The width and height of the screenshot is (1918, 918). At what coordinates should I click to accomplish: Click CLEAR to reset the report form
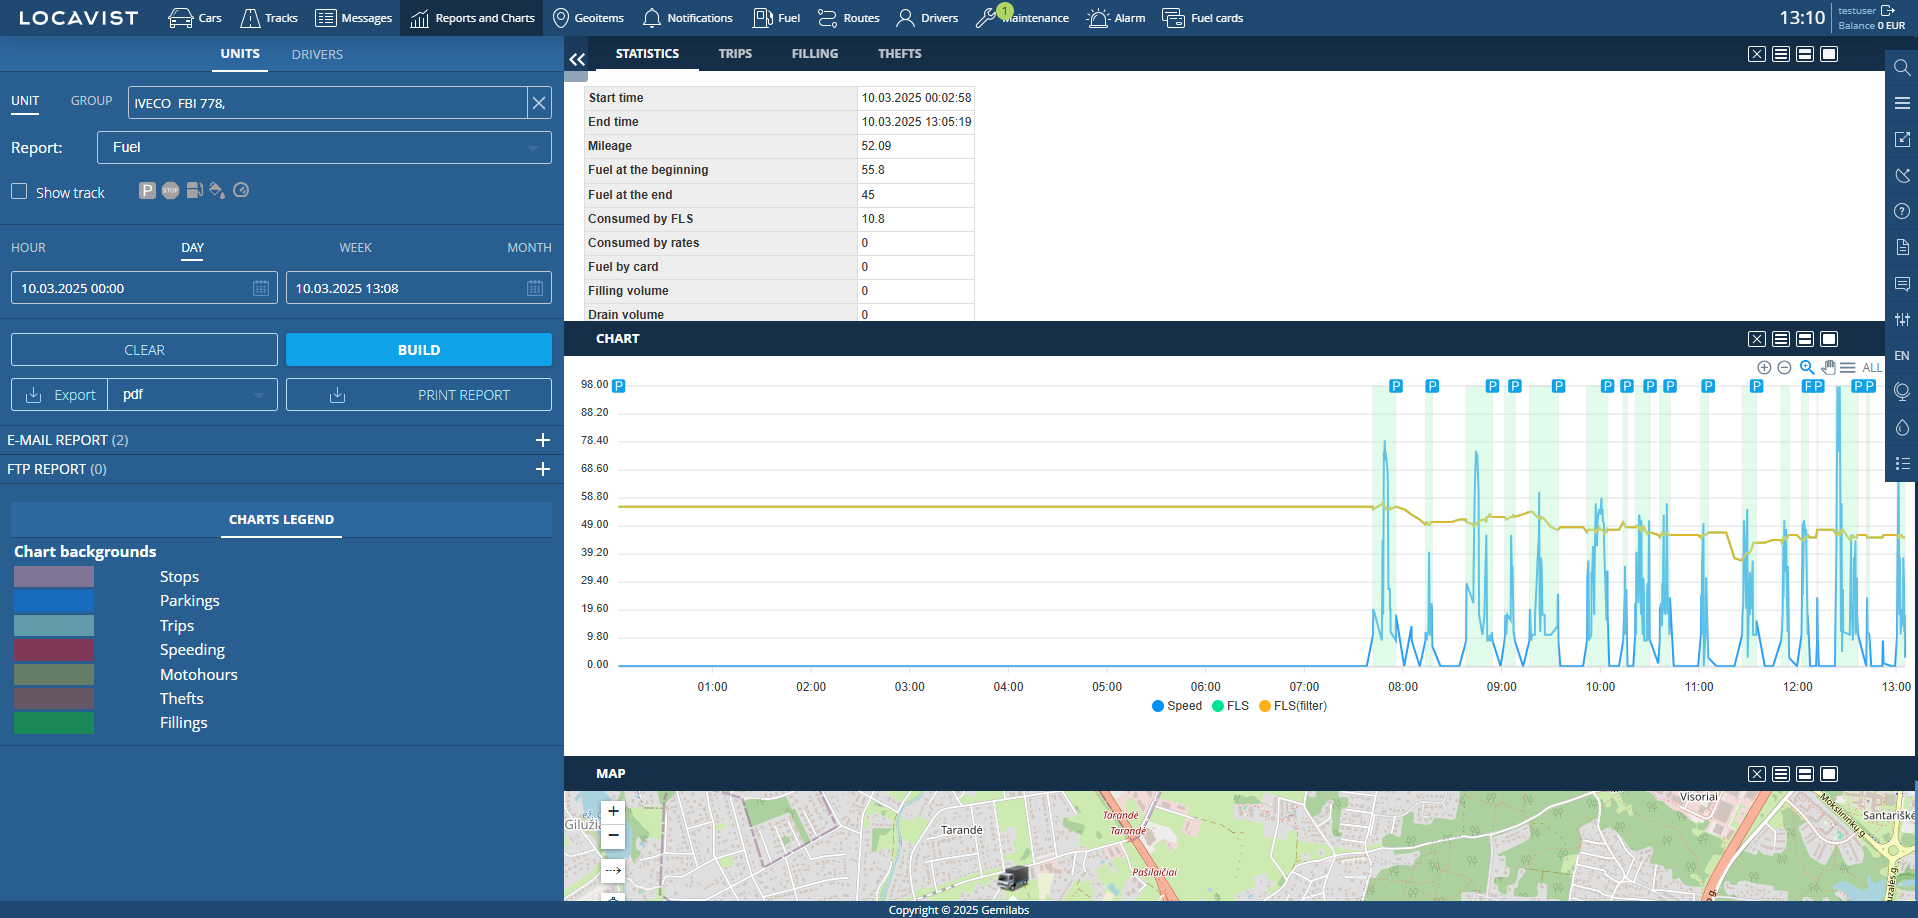point(144,349)
